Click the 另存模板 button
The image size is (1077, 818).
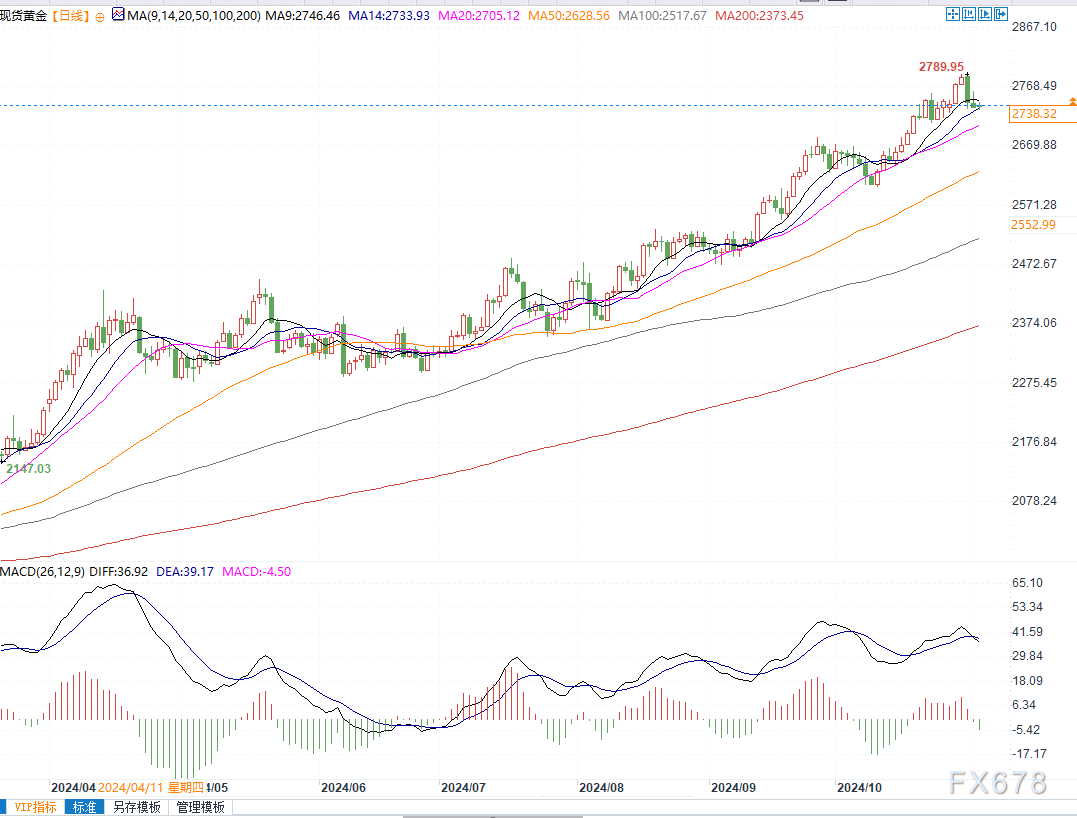click(136, 807)
